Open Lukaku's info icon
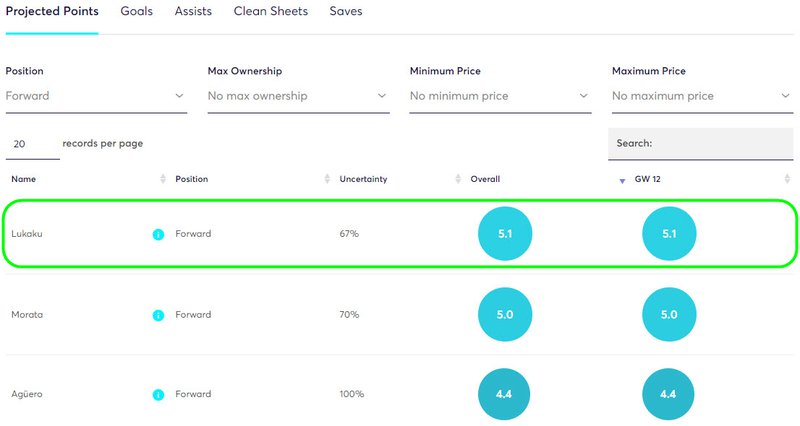The width and height of the screenshot is (800, 426). pos(158,234)
